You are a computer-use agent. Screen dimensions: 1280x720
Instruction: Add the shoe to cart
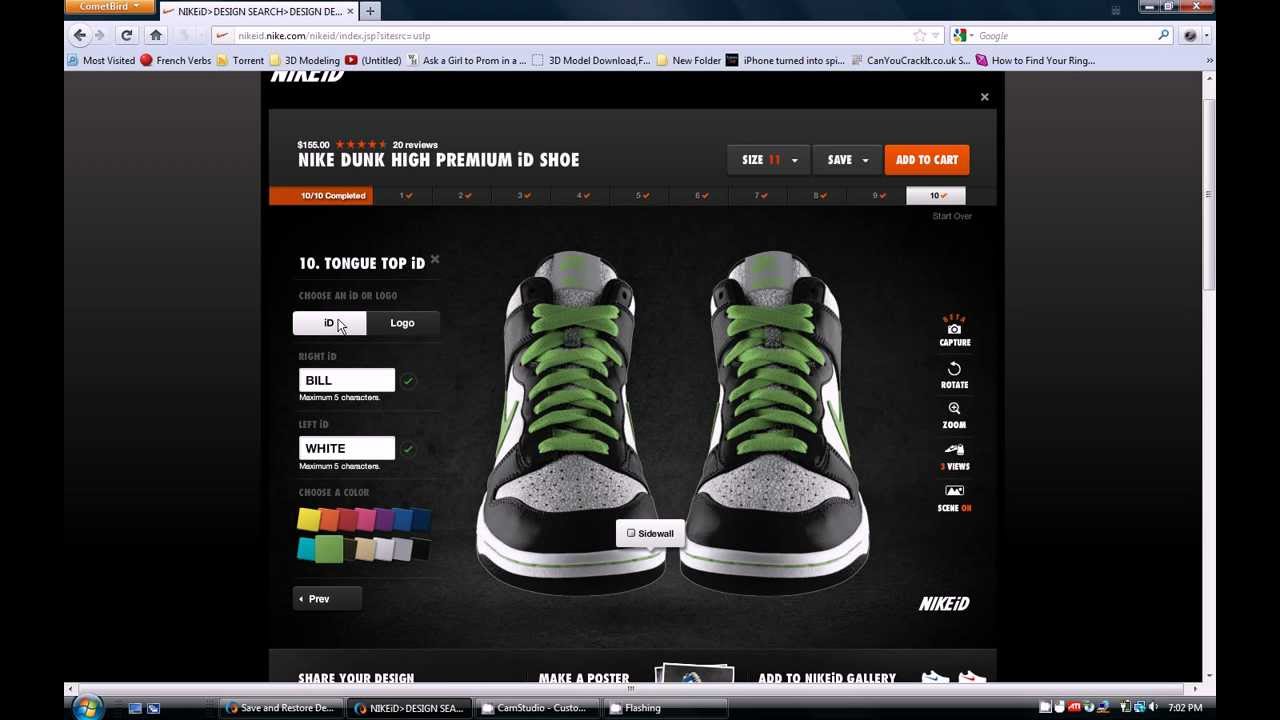click(x=927, y=160)
